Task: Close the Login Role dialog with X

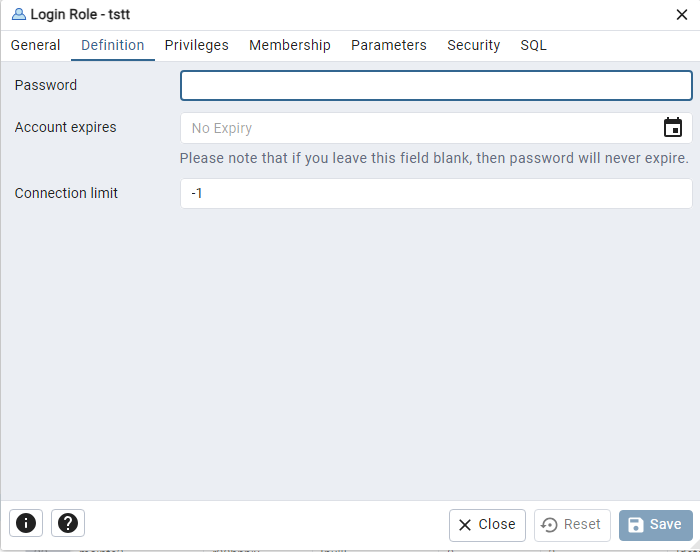Action: (681, 15)
